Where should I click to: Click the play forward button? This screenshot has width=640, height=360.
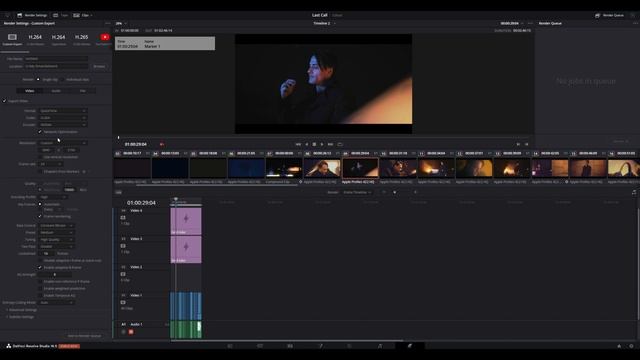322,144
